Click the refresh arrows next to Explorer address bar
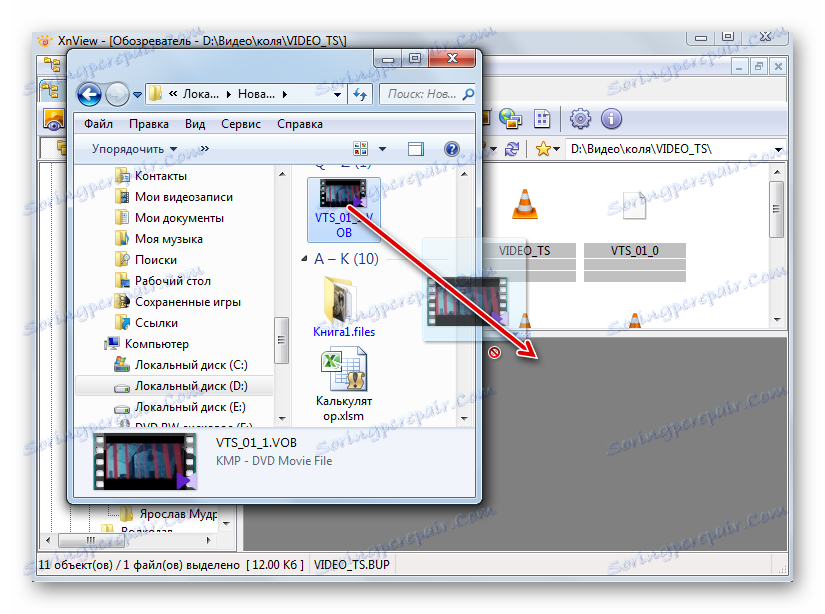The image size is (825, 614). tap(360, 95)
